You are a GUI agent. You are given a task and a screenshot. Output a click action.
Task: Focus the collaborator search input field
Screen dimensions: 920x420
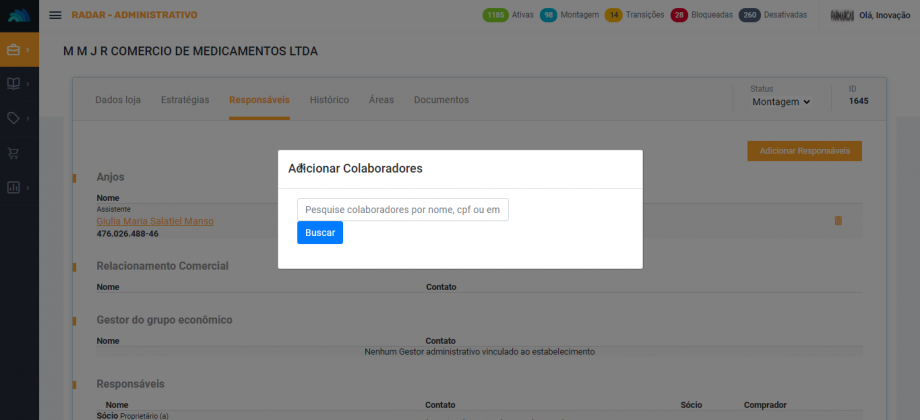click(402, 209)
